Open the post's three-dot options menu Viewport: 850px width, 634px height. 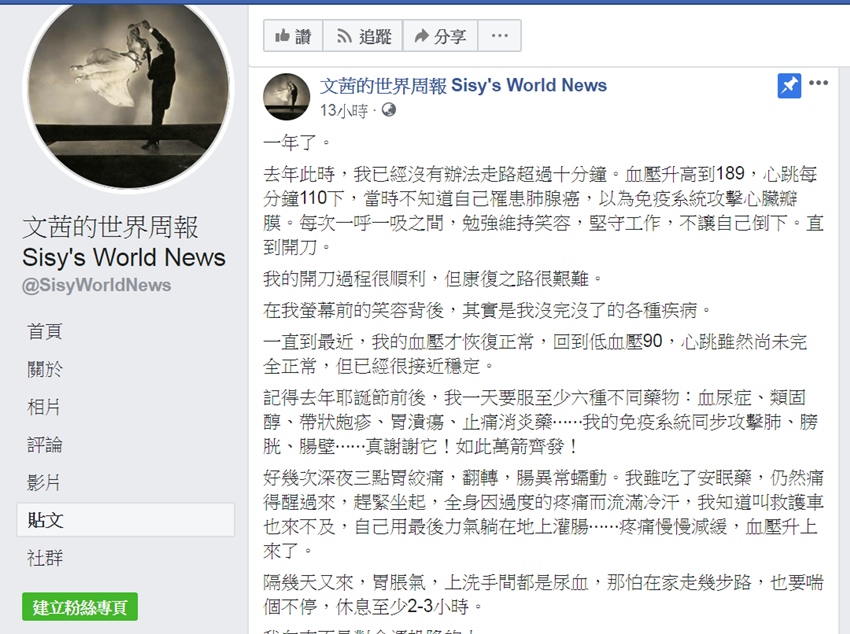[x=818, y=83]
